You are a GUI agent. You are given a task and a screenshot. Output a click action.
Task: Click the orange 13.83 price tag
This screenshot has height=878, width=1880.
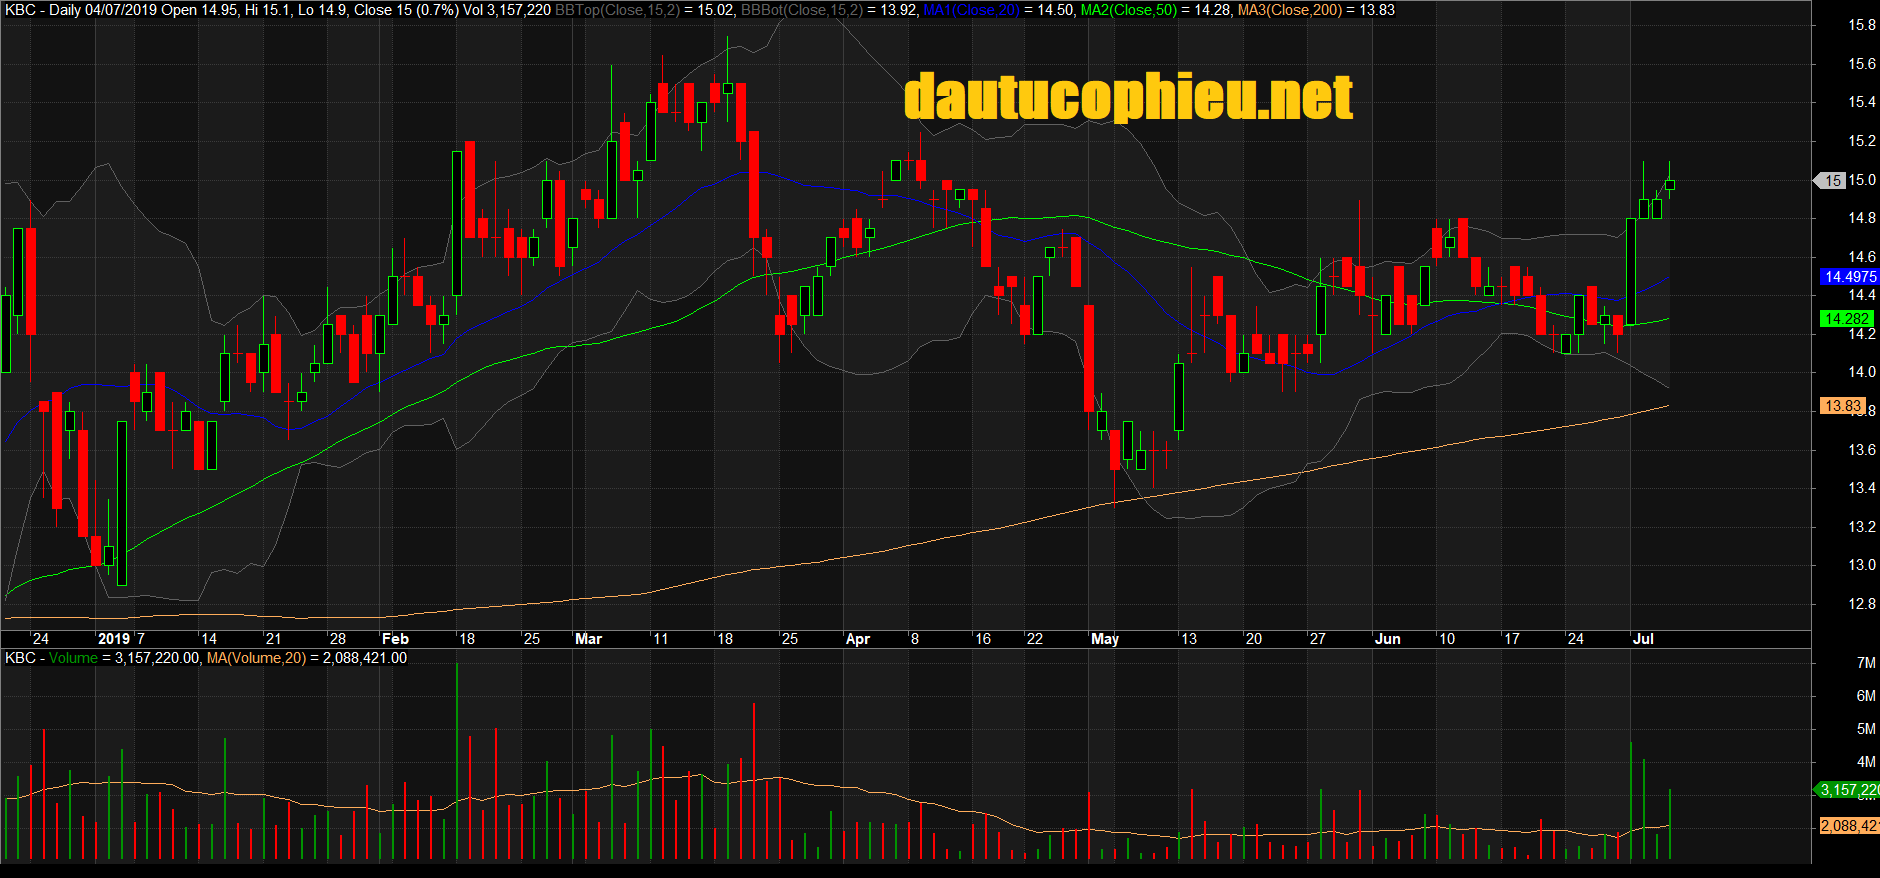pyautogui.click(x=1842, y=406)
